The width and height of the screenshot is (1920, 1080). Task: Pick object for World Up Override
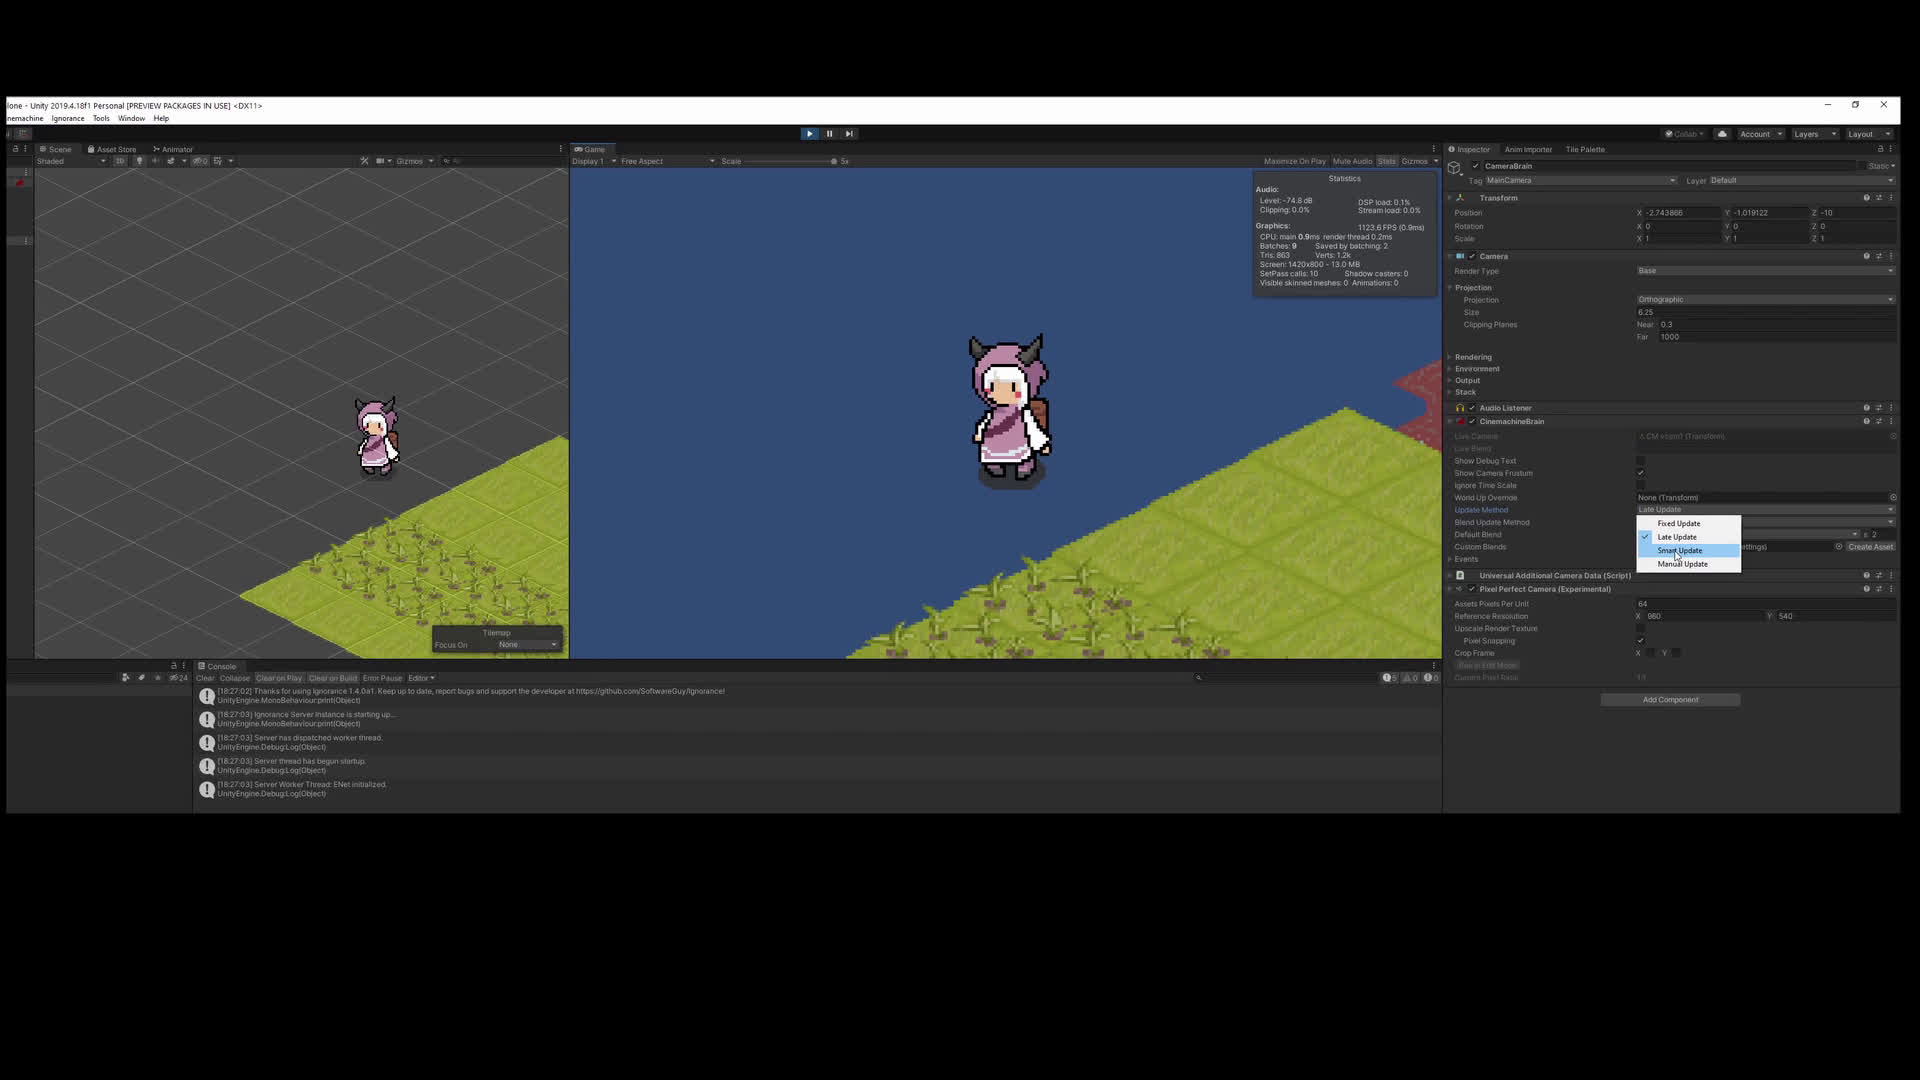[x=1892, y=498]
